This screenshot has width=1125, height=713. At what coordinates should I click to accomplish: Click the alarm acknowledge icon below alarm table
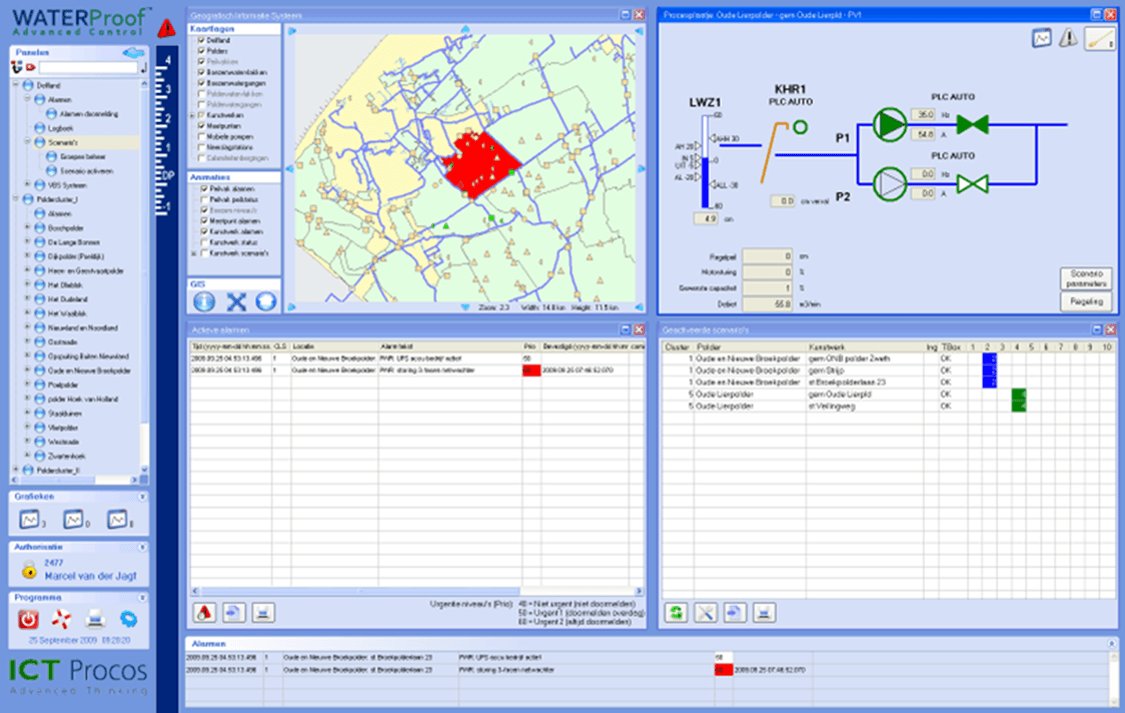coord(204,613)
